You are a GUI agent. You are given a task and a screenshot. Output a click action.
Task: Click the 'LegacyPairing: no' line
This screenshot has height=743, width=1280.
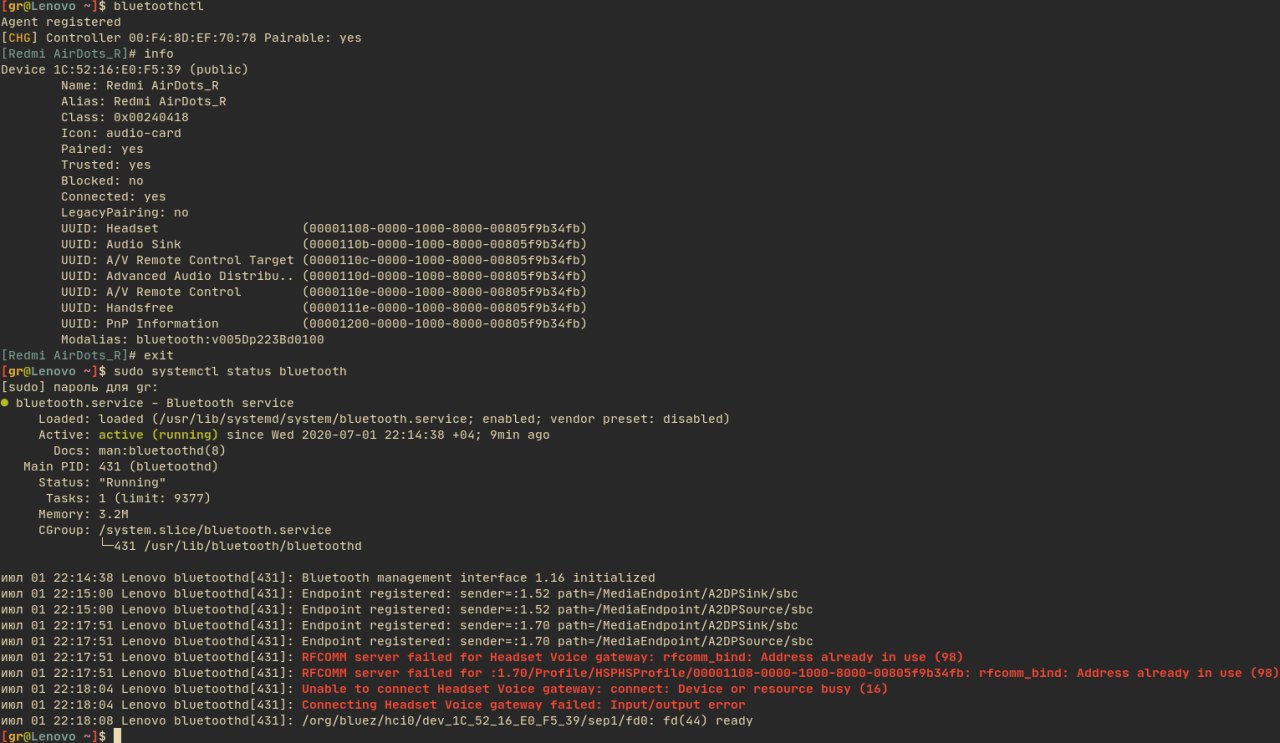(125, 213)
